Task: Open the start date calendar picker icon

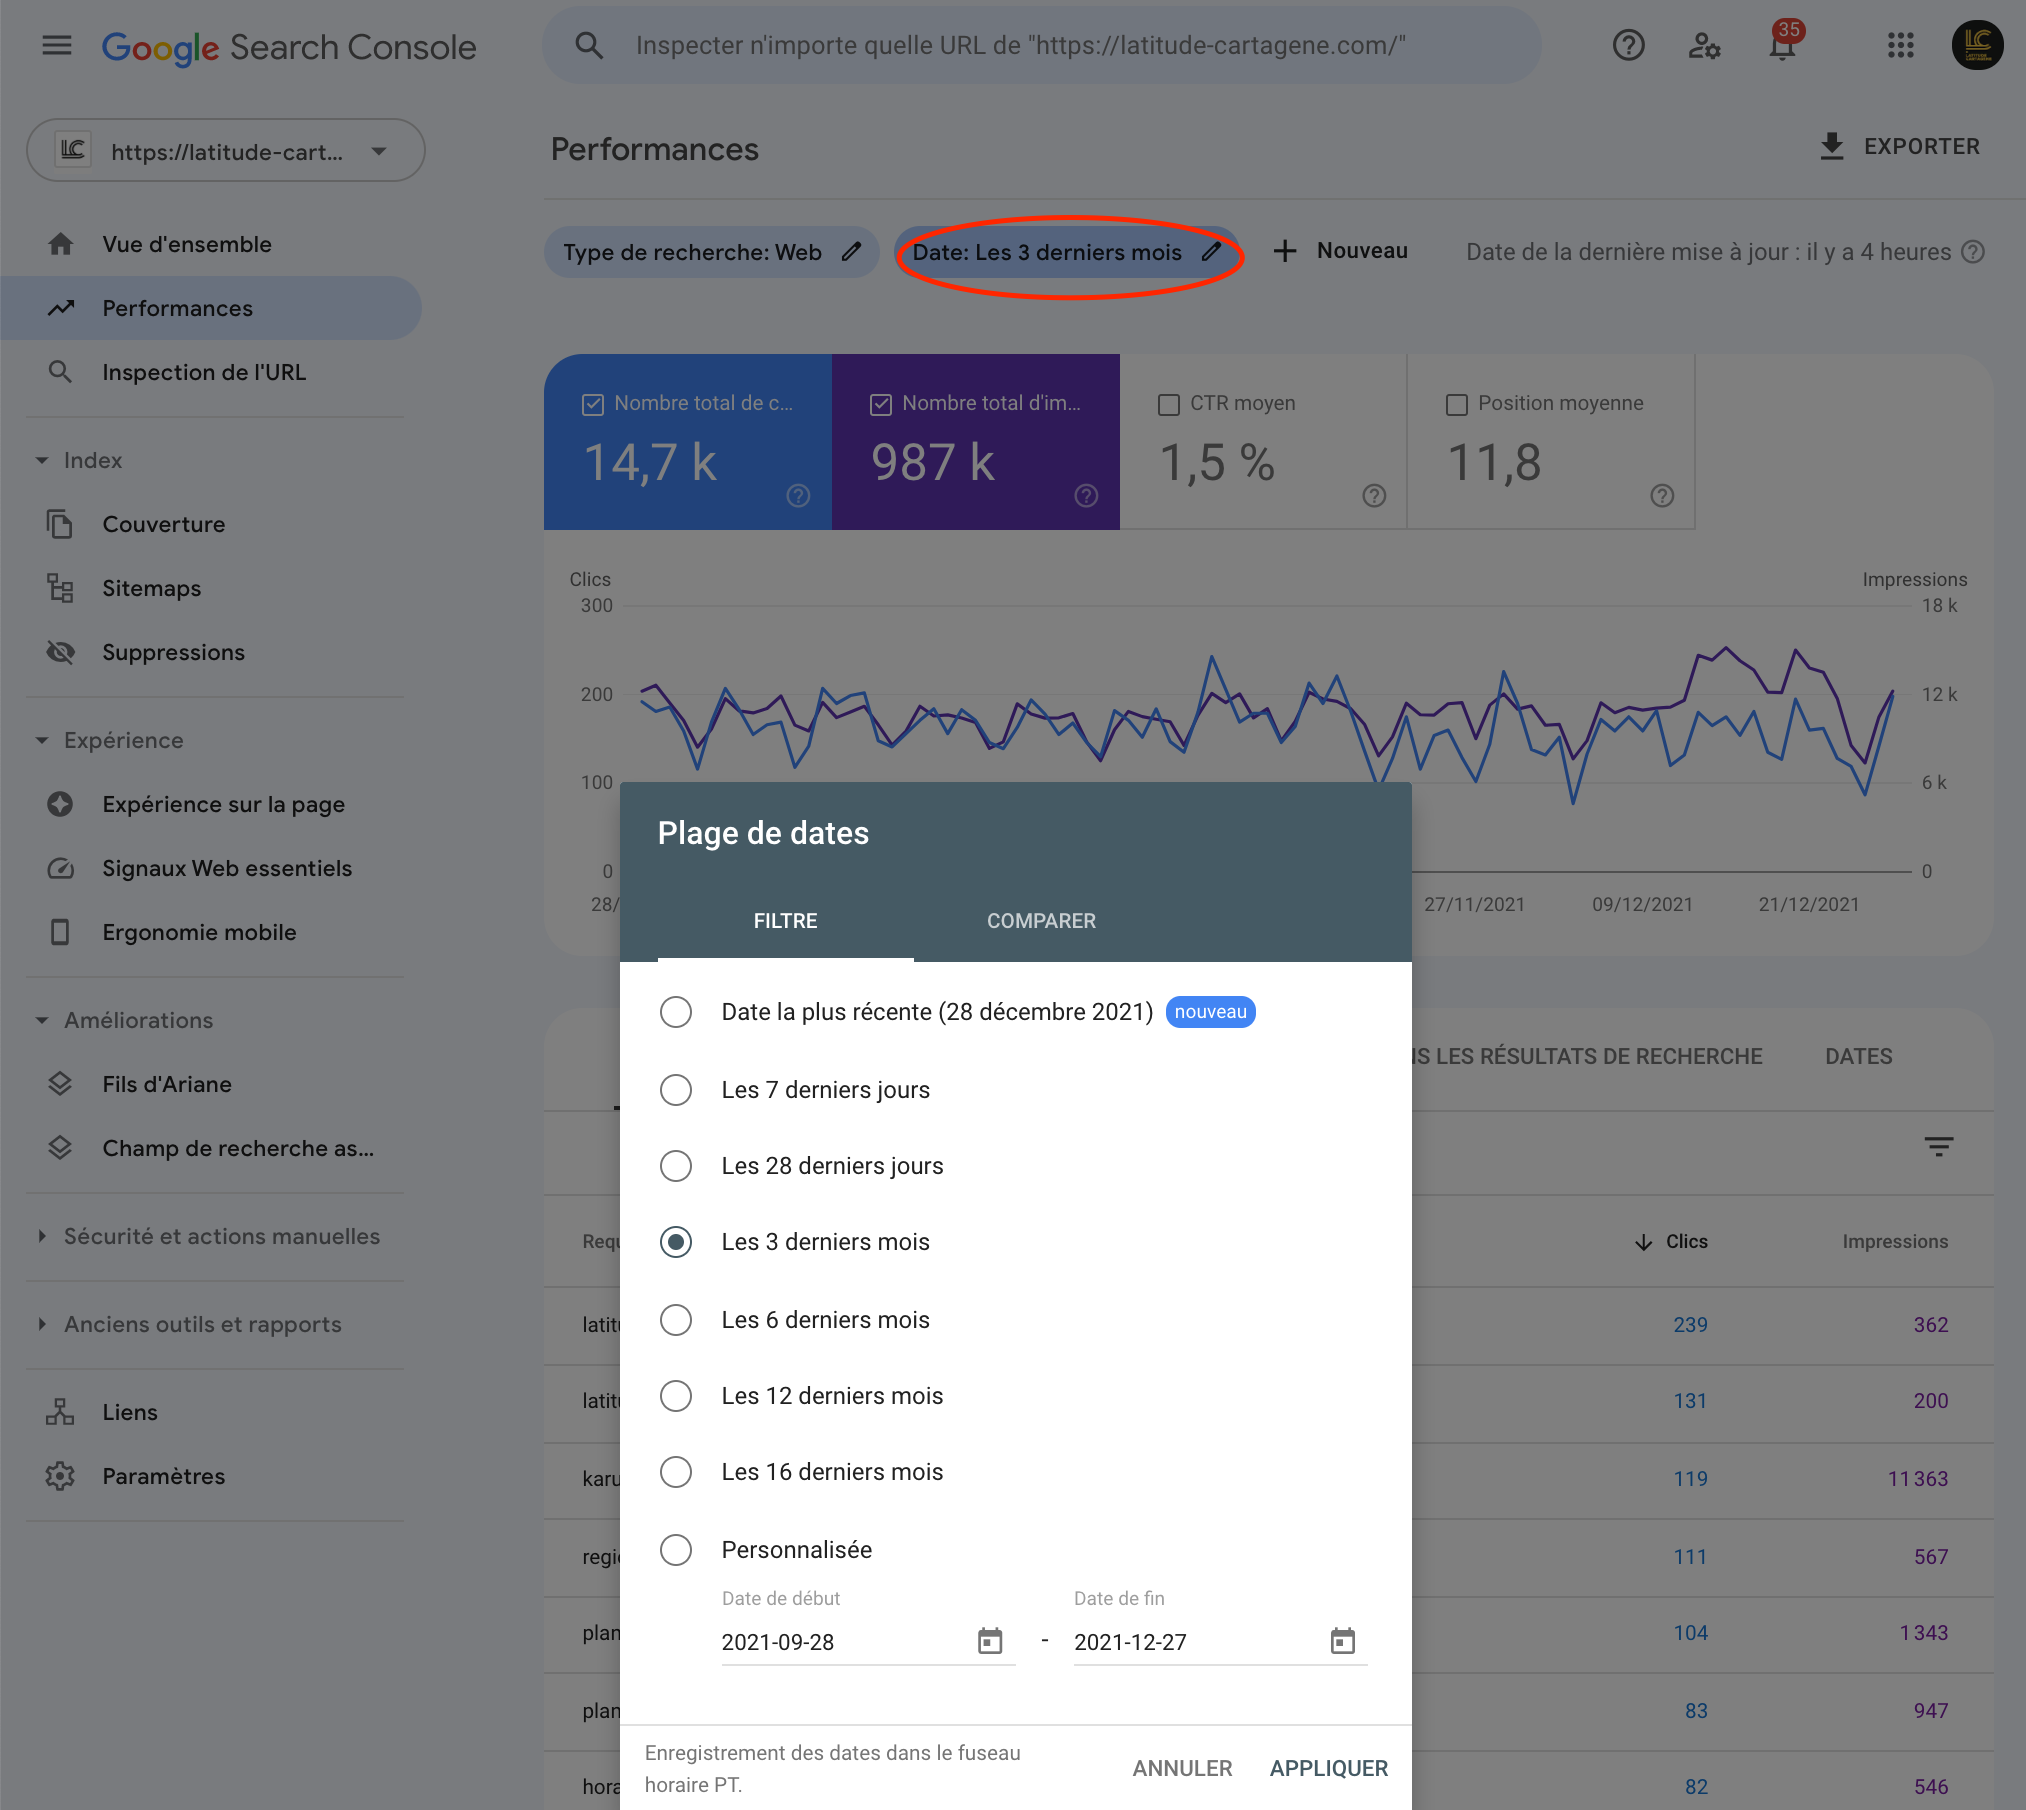Action: tap(990, 1641)
